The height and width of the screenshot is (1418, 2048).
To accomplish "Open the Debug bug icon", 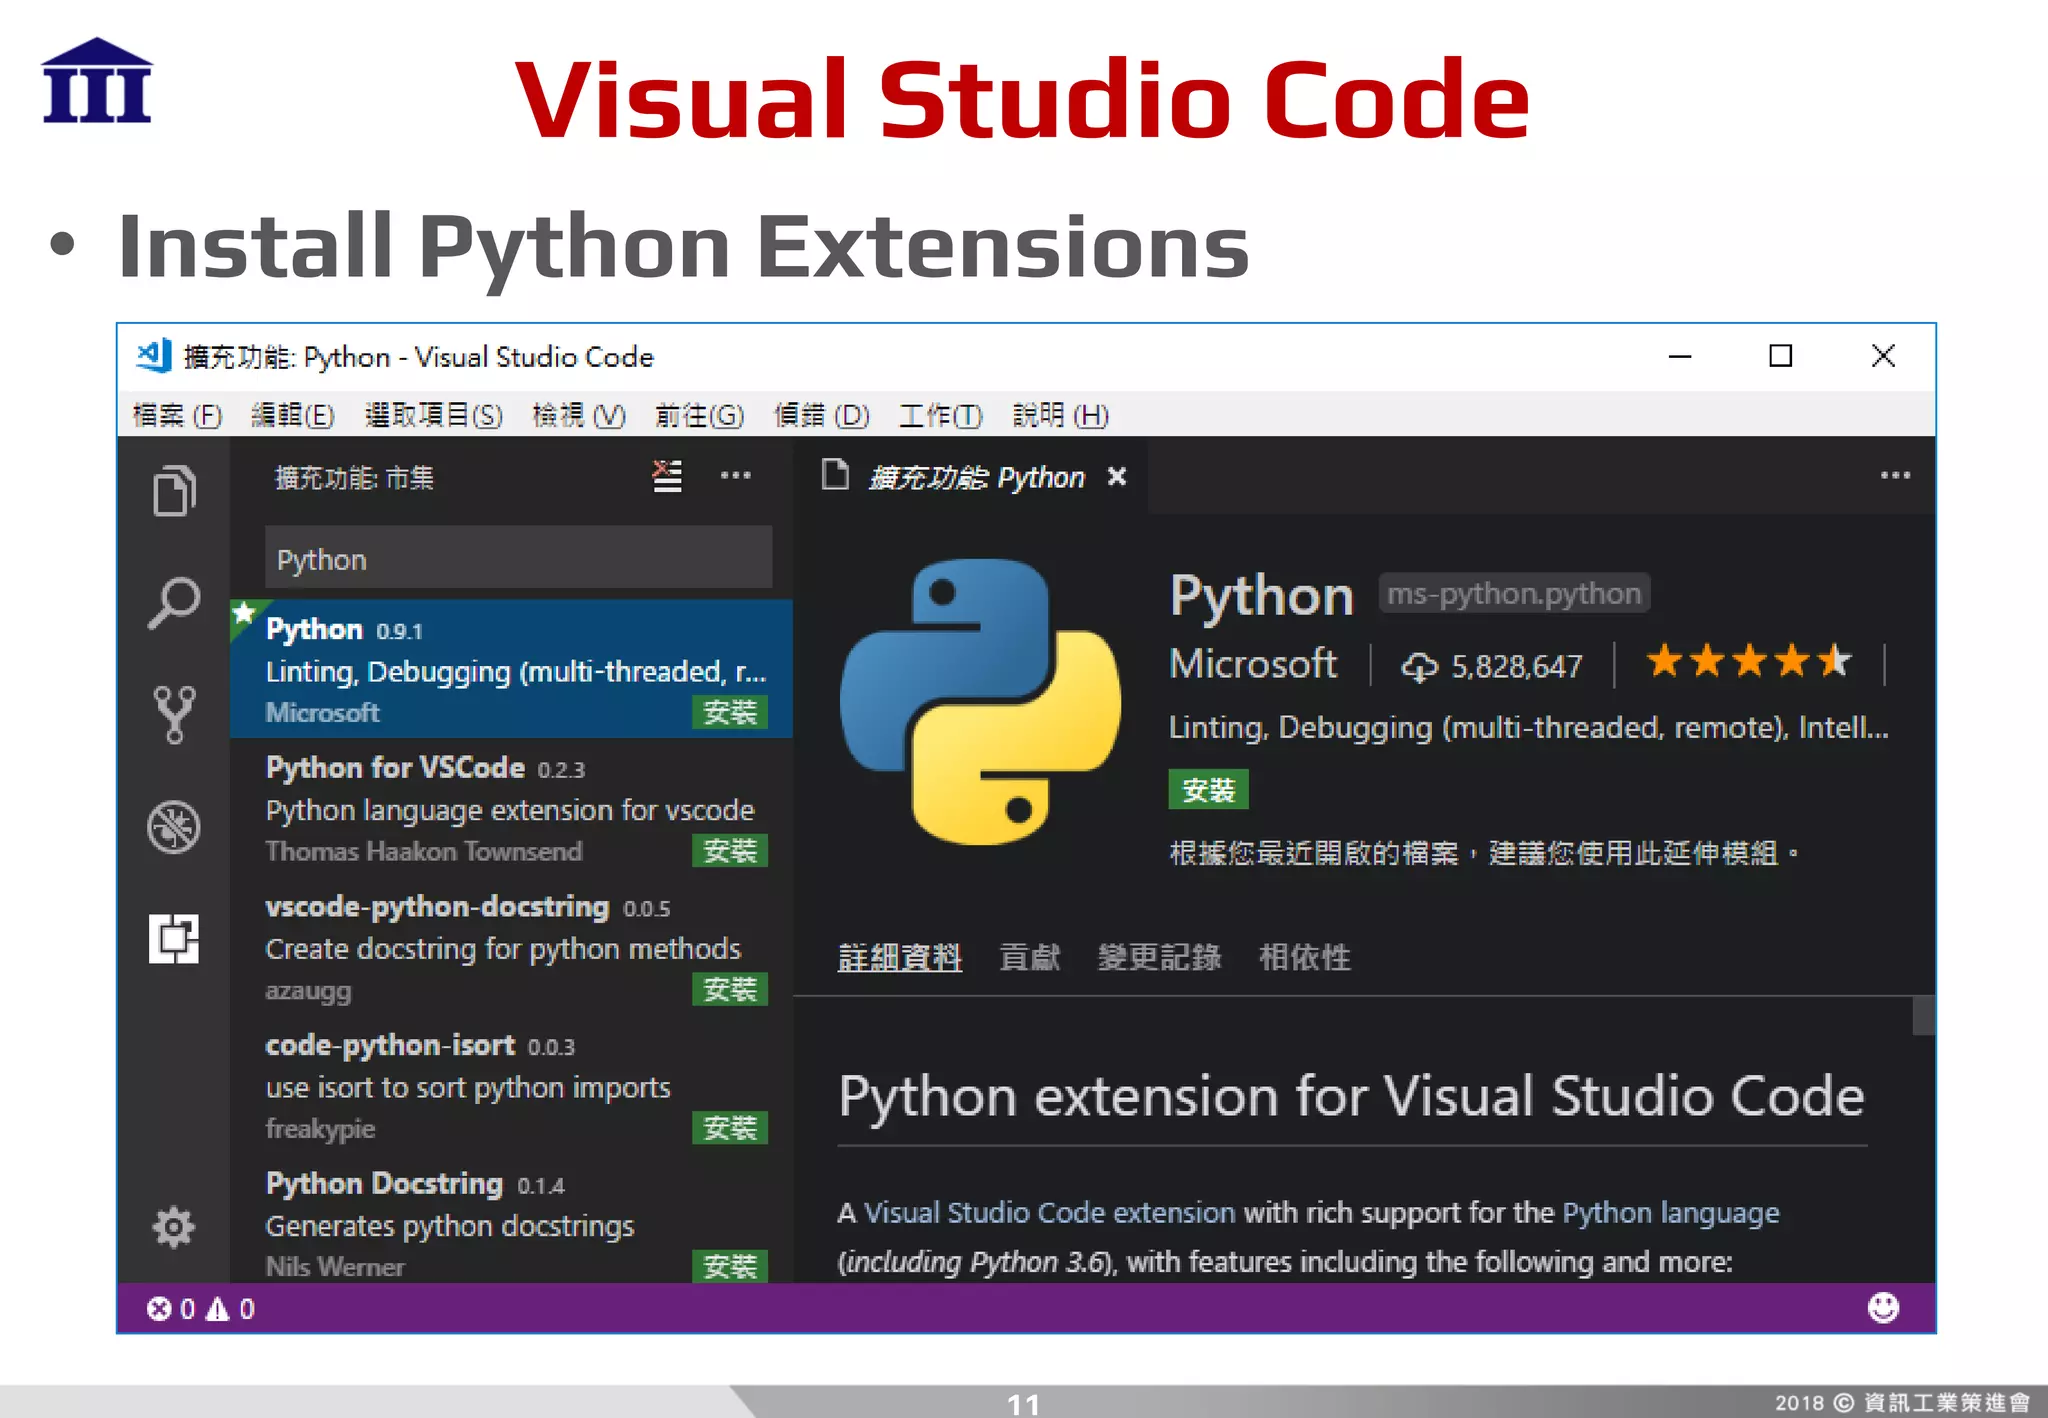I will [174, 827].
